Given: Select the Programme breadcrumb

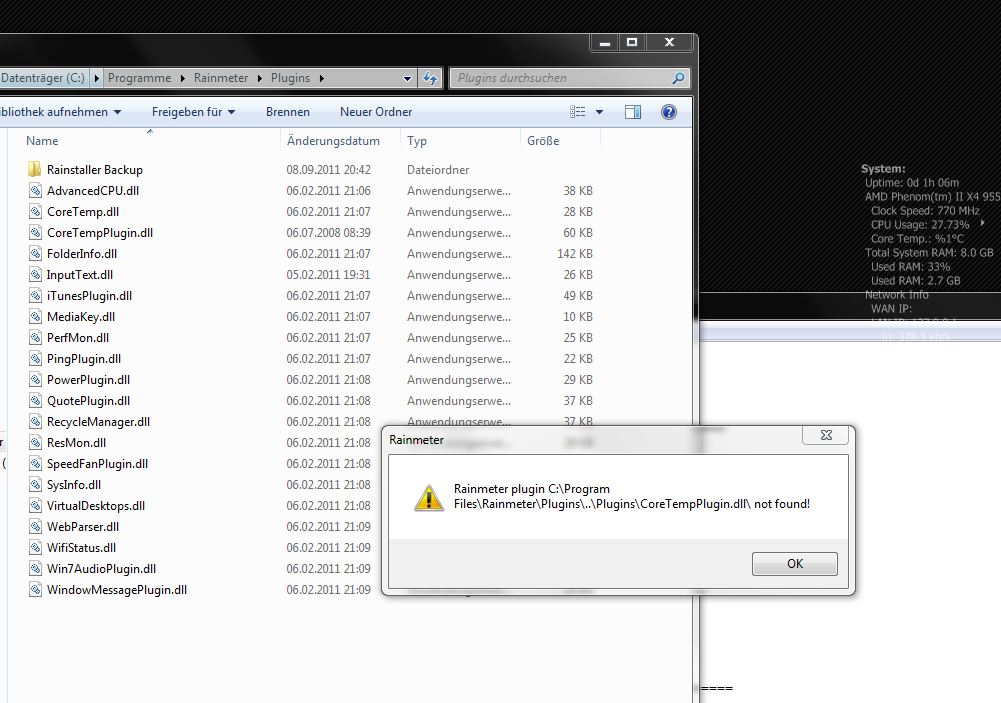Looking at the screenshot, I should 139,78.
